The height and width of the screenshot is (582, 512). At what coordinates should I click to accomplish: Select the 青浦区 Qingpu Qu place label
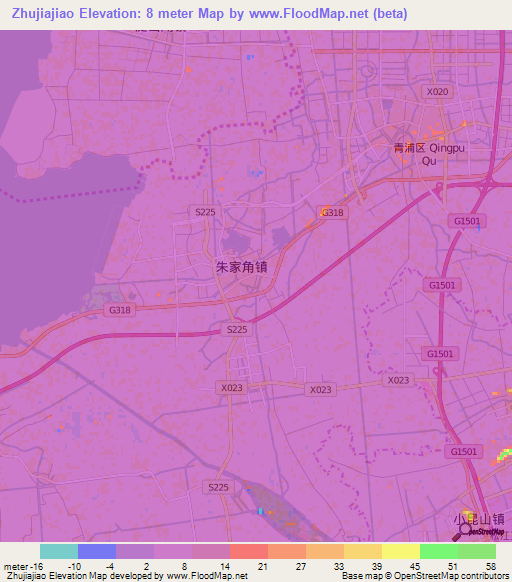tap(429, 154)
